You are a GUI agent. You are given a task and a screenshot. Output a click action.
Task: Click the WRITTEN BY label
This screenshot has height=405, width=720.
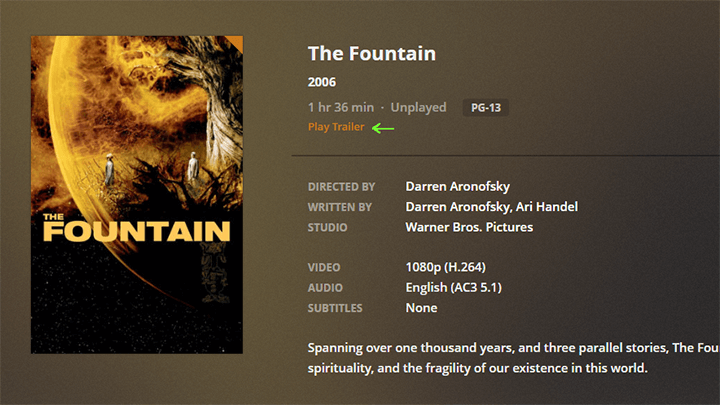coord(339,208)
